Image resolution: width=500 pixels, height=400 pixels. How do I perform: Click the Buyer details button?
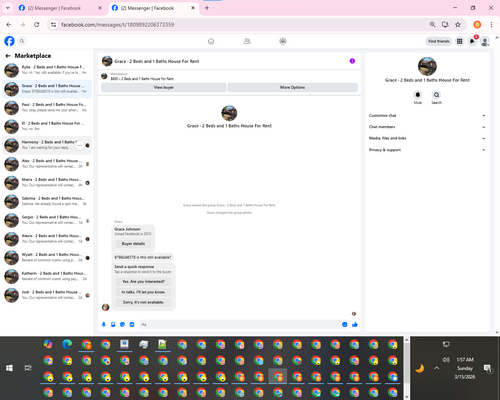tap(133, 244)
